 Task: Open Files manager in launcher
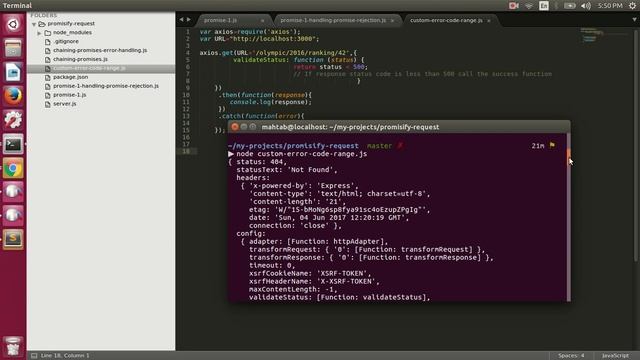[13, 49]
